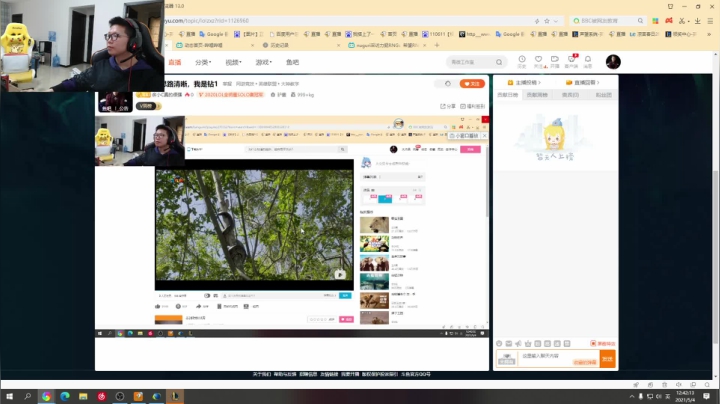Click the orange 发送 send button
720x404 pixels.
(x=607, y=359)
